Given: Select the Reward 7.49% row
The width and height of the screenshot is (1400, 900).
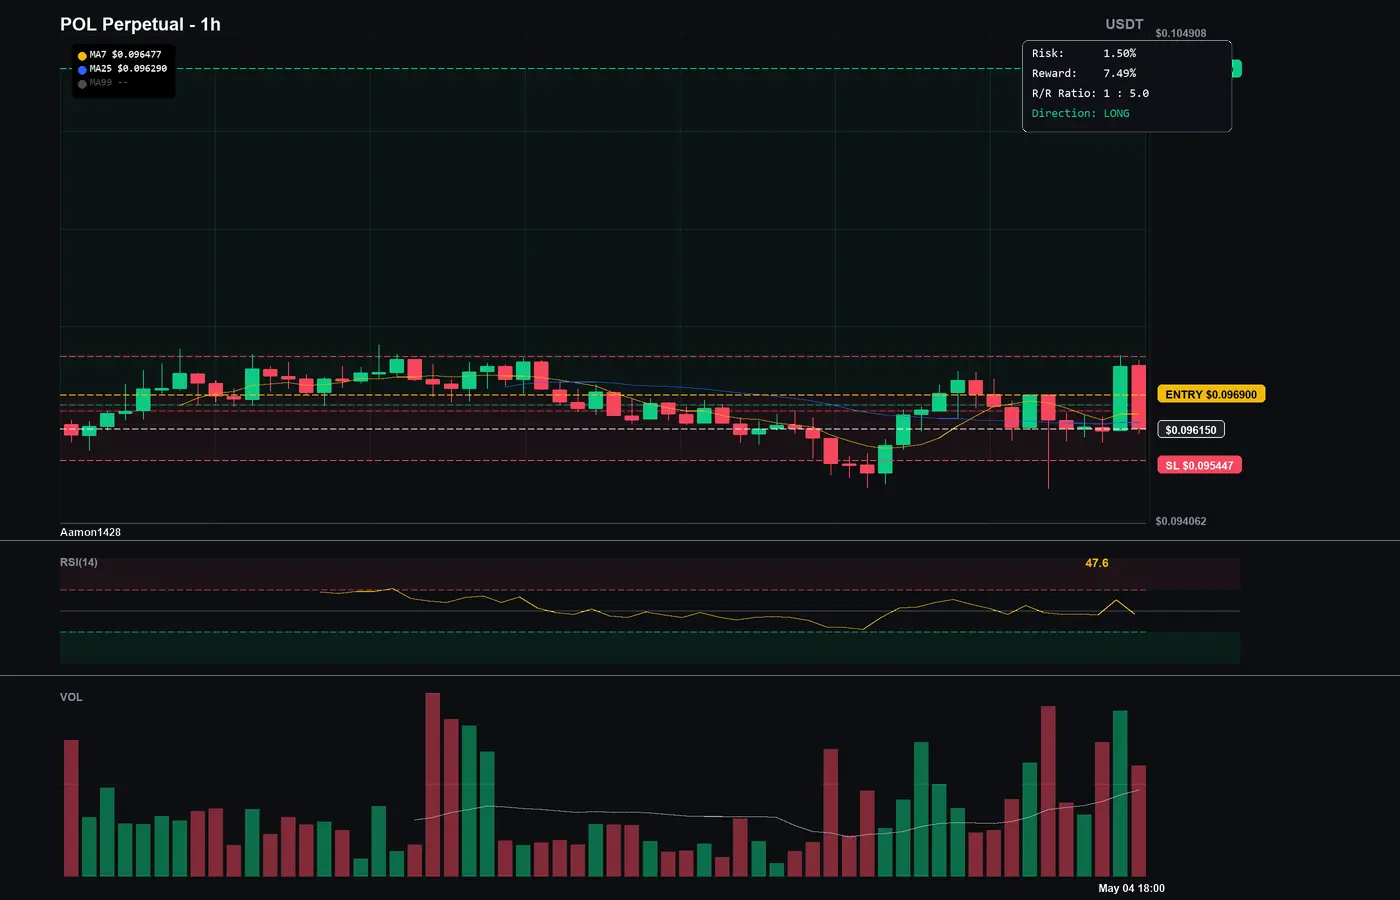Looking at the screenshot, I should pyautogui.click(x=1084, y=73).
